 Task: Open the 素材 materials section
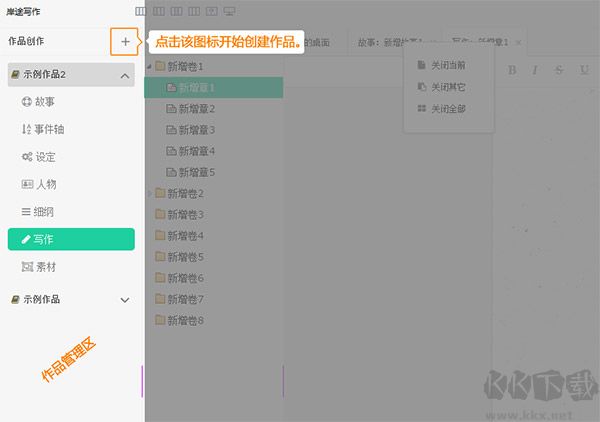click(x=39, y=267)
